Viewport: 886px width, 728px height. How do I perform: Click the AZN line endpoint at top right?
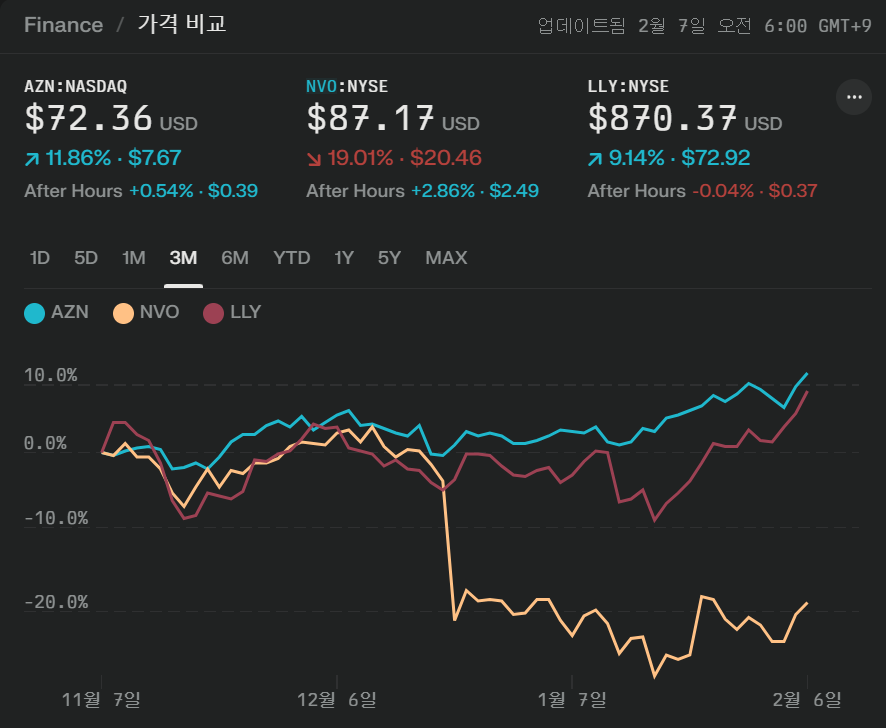point(807,374)
